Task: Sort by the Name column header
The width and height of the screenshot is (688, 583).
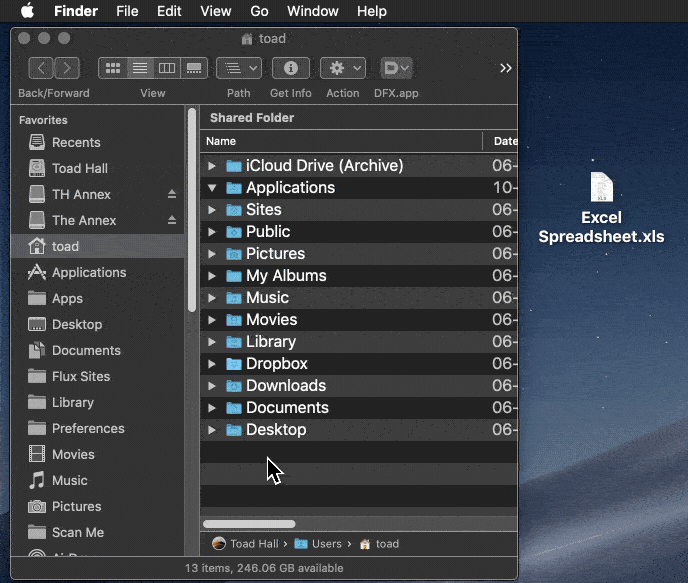Action: (x=341, y=141)
